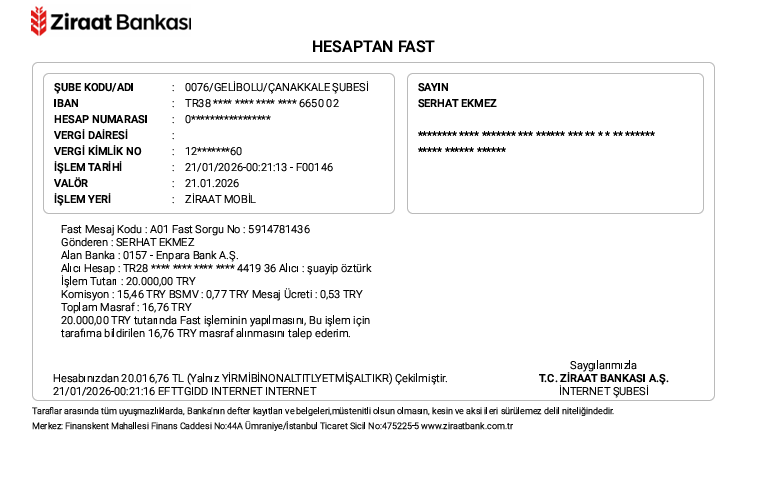Select transaction date 21/01/2026-00:21:13 - F00146
The width and height of the screenshot is (757, 485).
(259, 167)
